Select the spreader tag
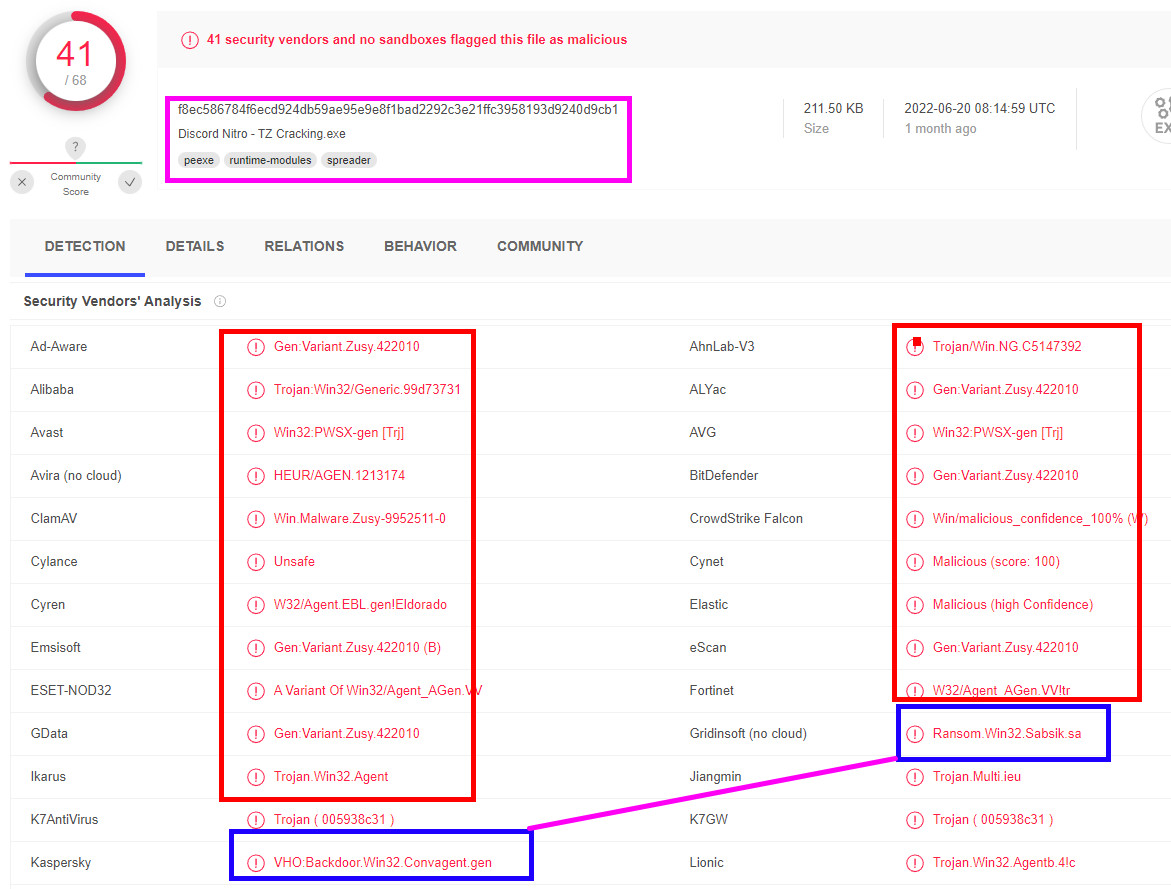1171x889 pixels. click(x=349, y=160)
